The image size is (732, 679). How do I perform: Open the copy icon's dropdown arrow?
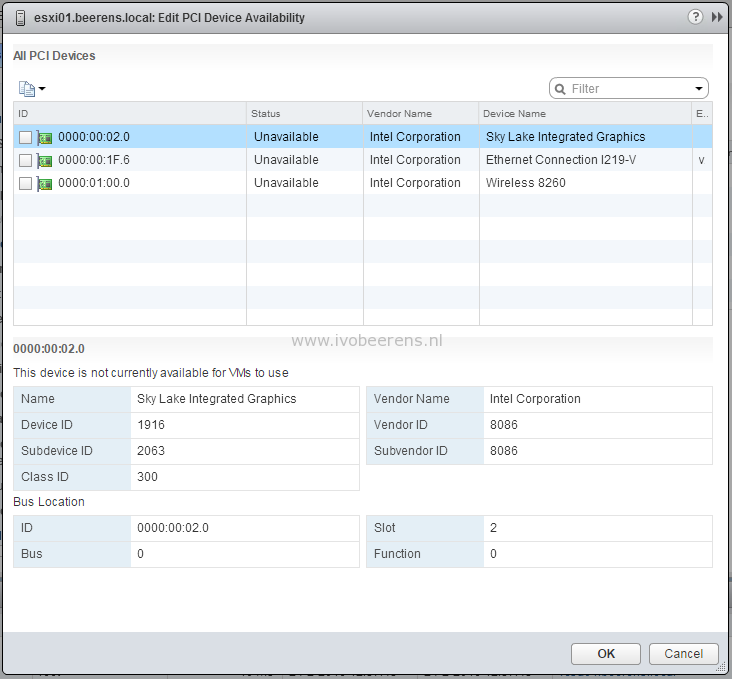coord(42,88)
